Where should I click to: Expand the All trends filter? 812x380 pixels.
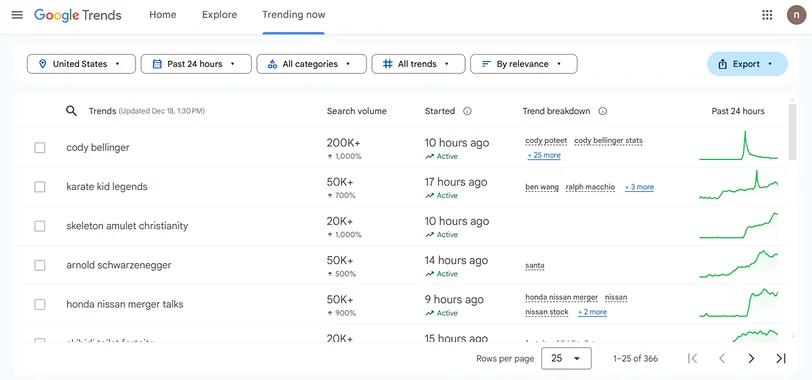click(x=418, y=64)
